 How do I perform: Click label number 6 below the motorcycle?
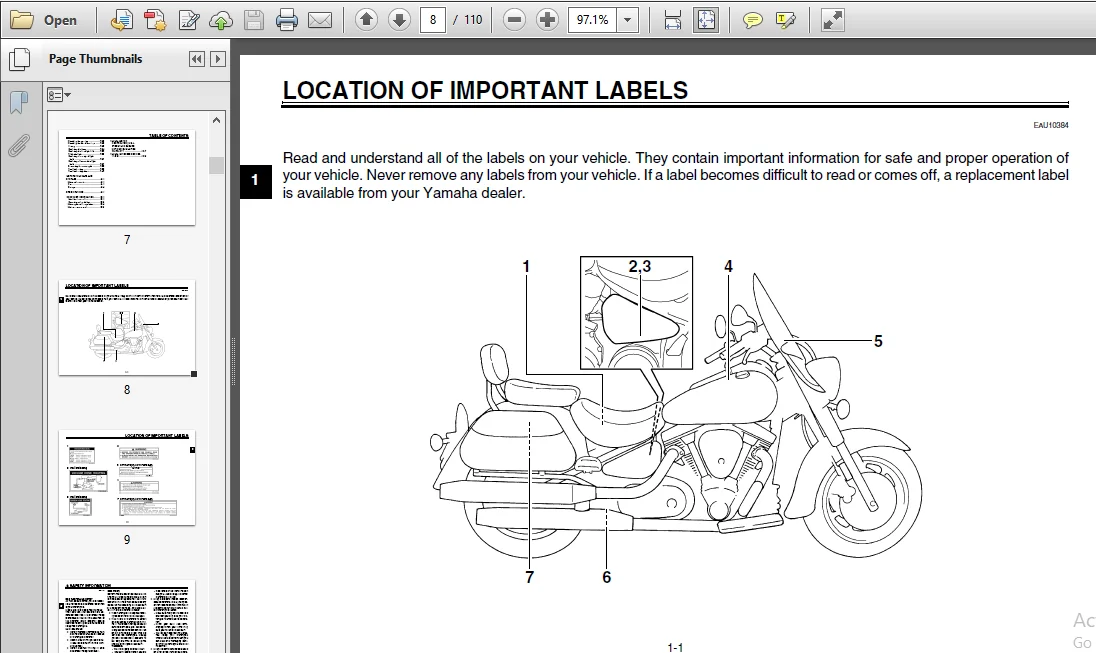[607, 577]
